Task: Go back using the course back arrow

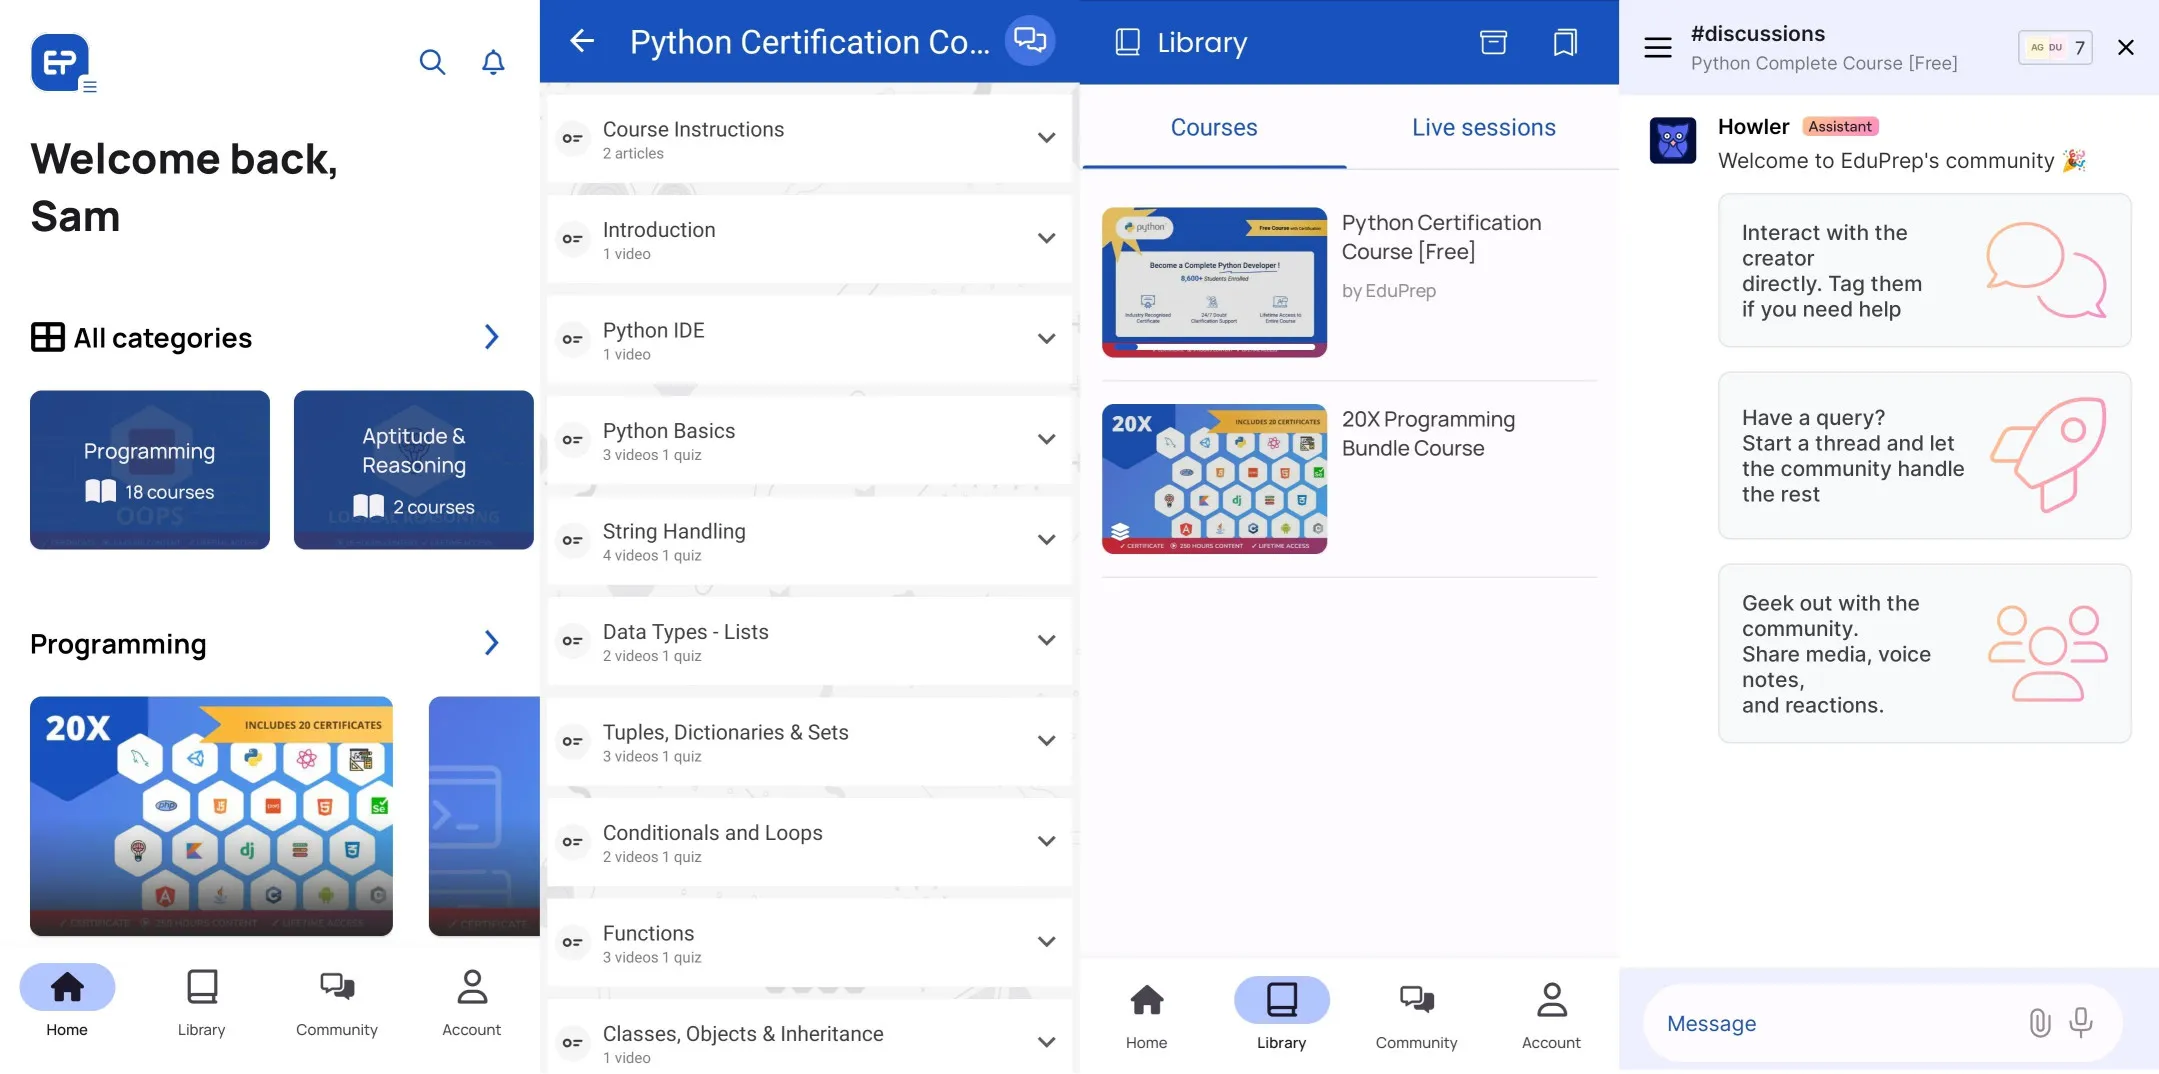Action: point(582,41)
